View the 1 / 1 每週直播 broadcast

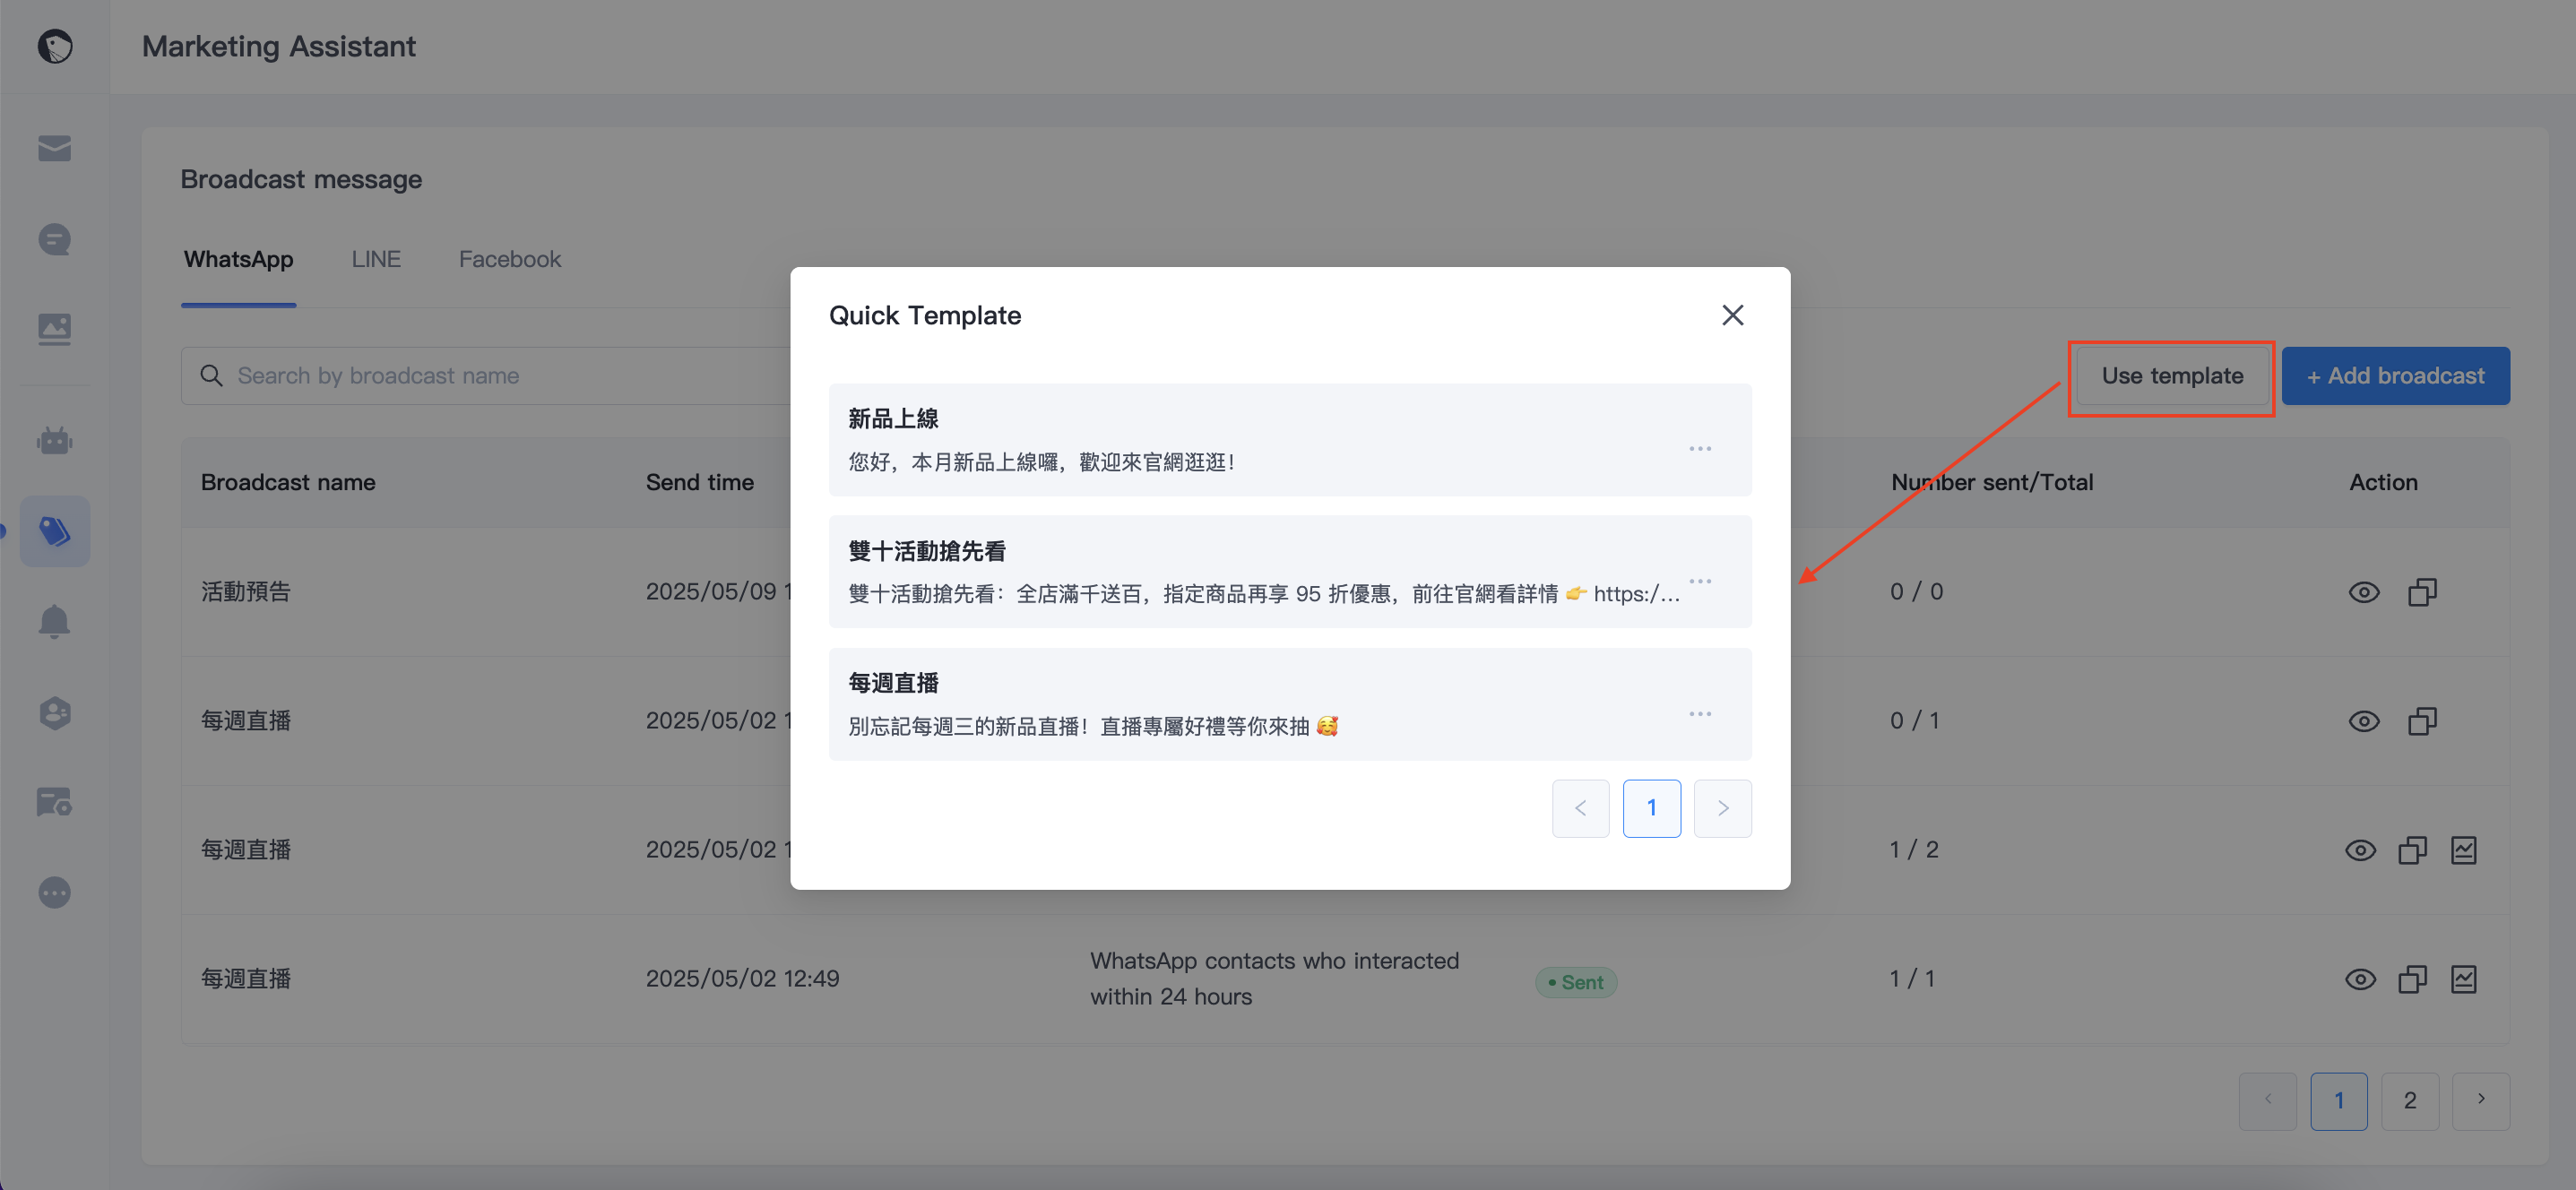(x=2360, y=979)
